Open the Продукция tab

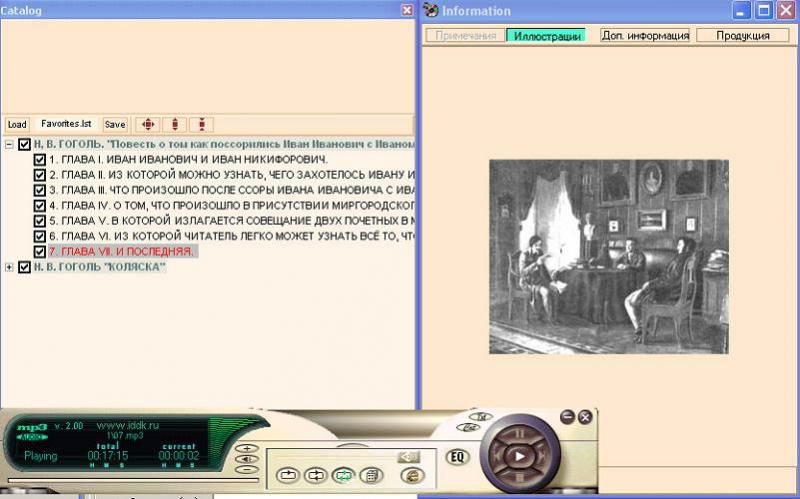point(743,35)
